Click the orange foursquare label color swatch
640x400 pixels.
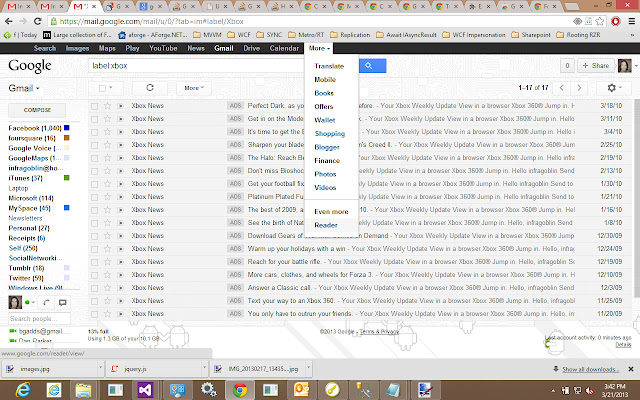[67, 138]
